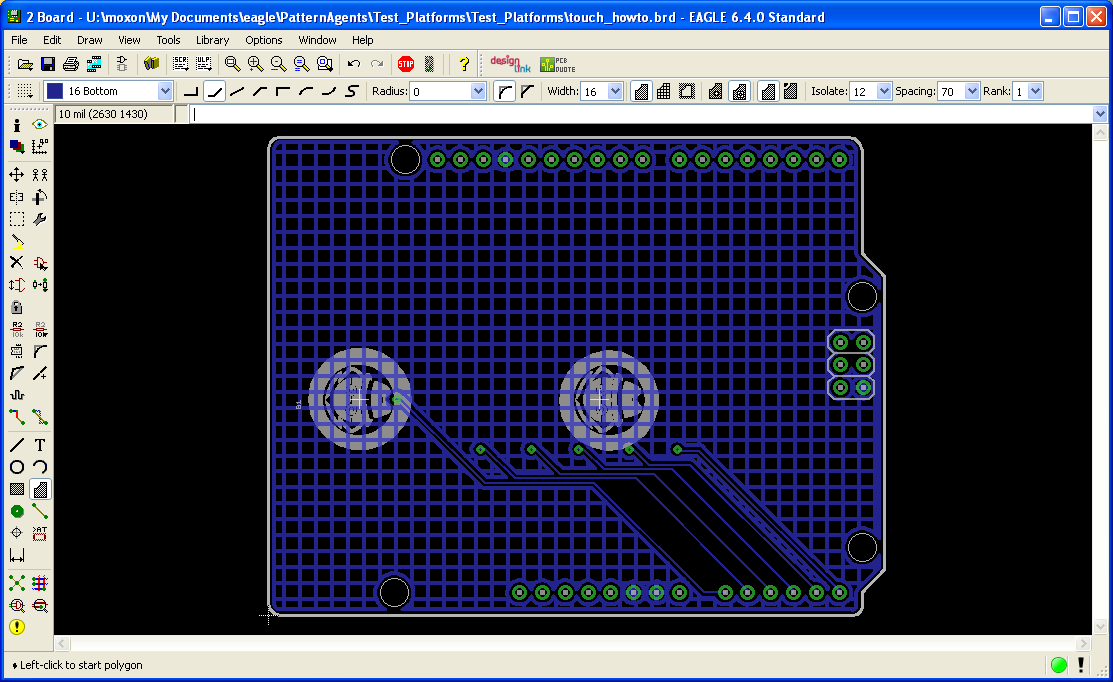
Task: Select the Route tool
Action: [17, 417]
